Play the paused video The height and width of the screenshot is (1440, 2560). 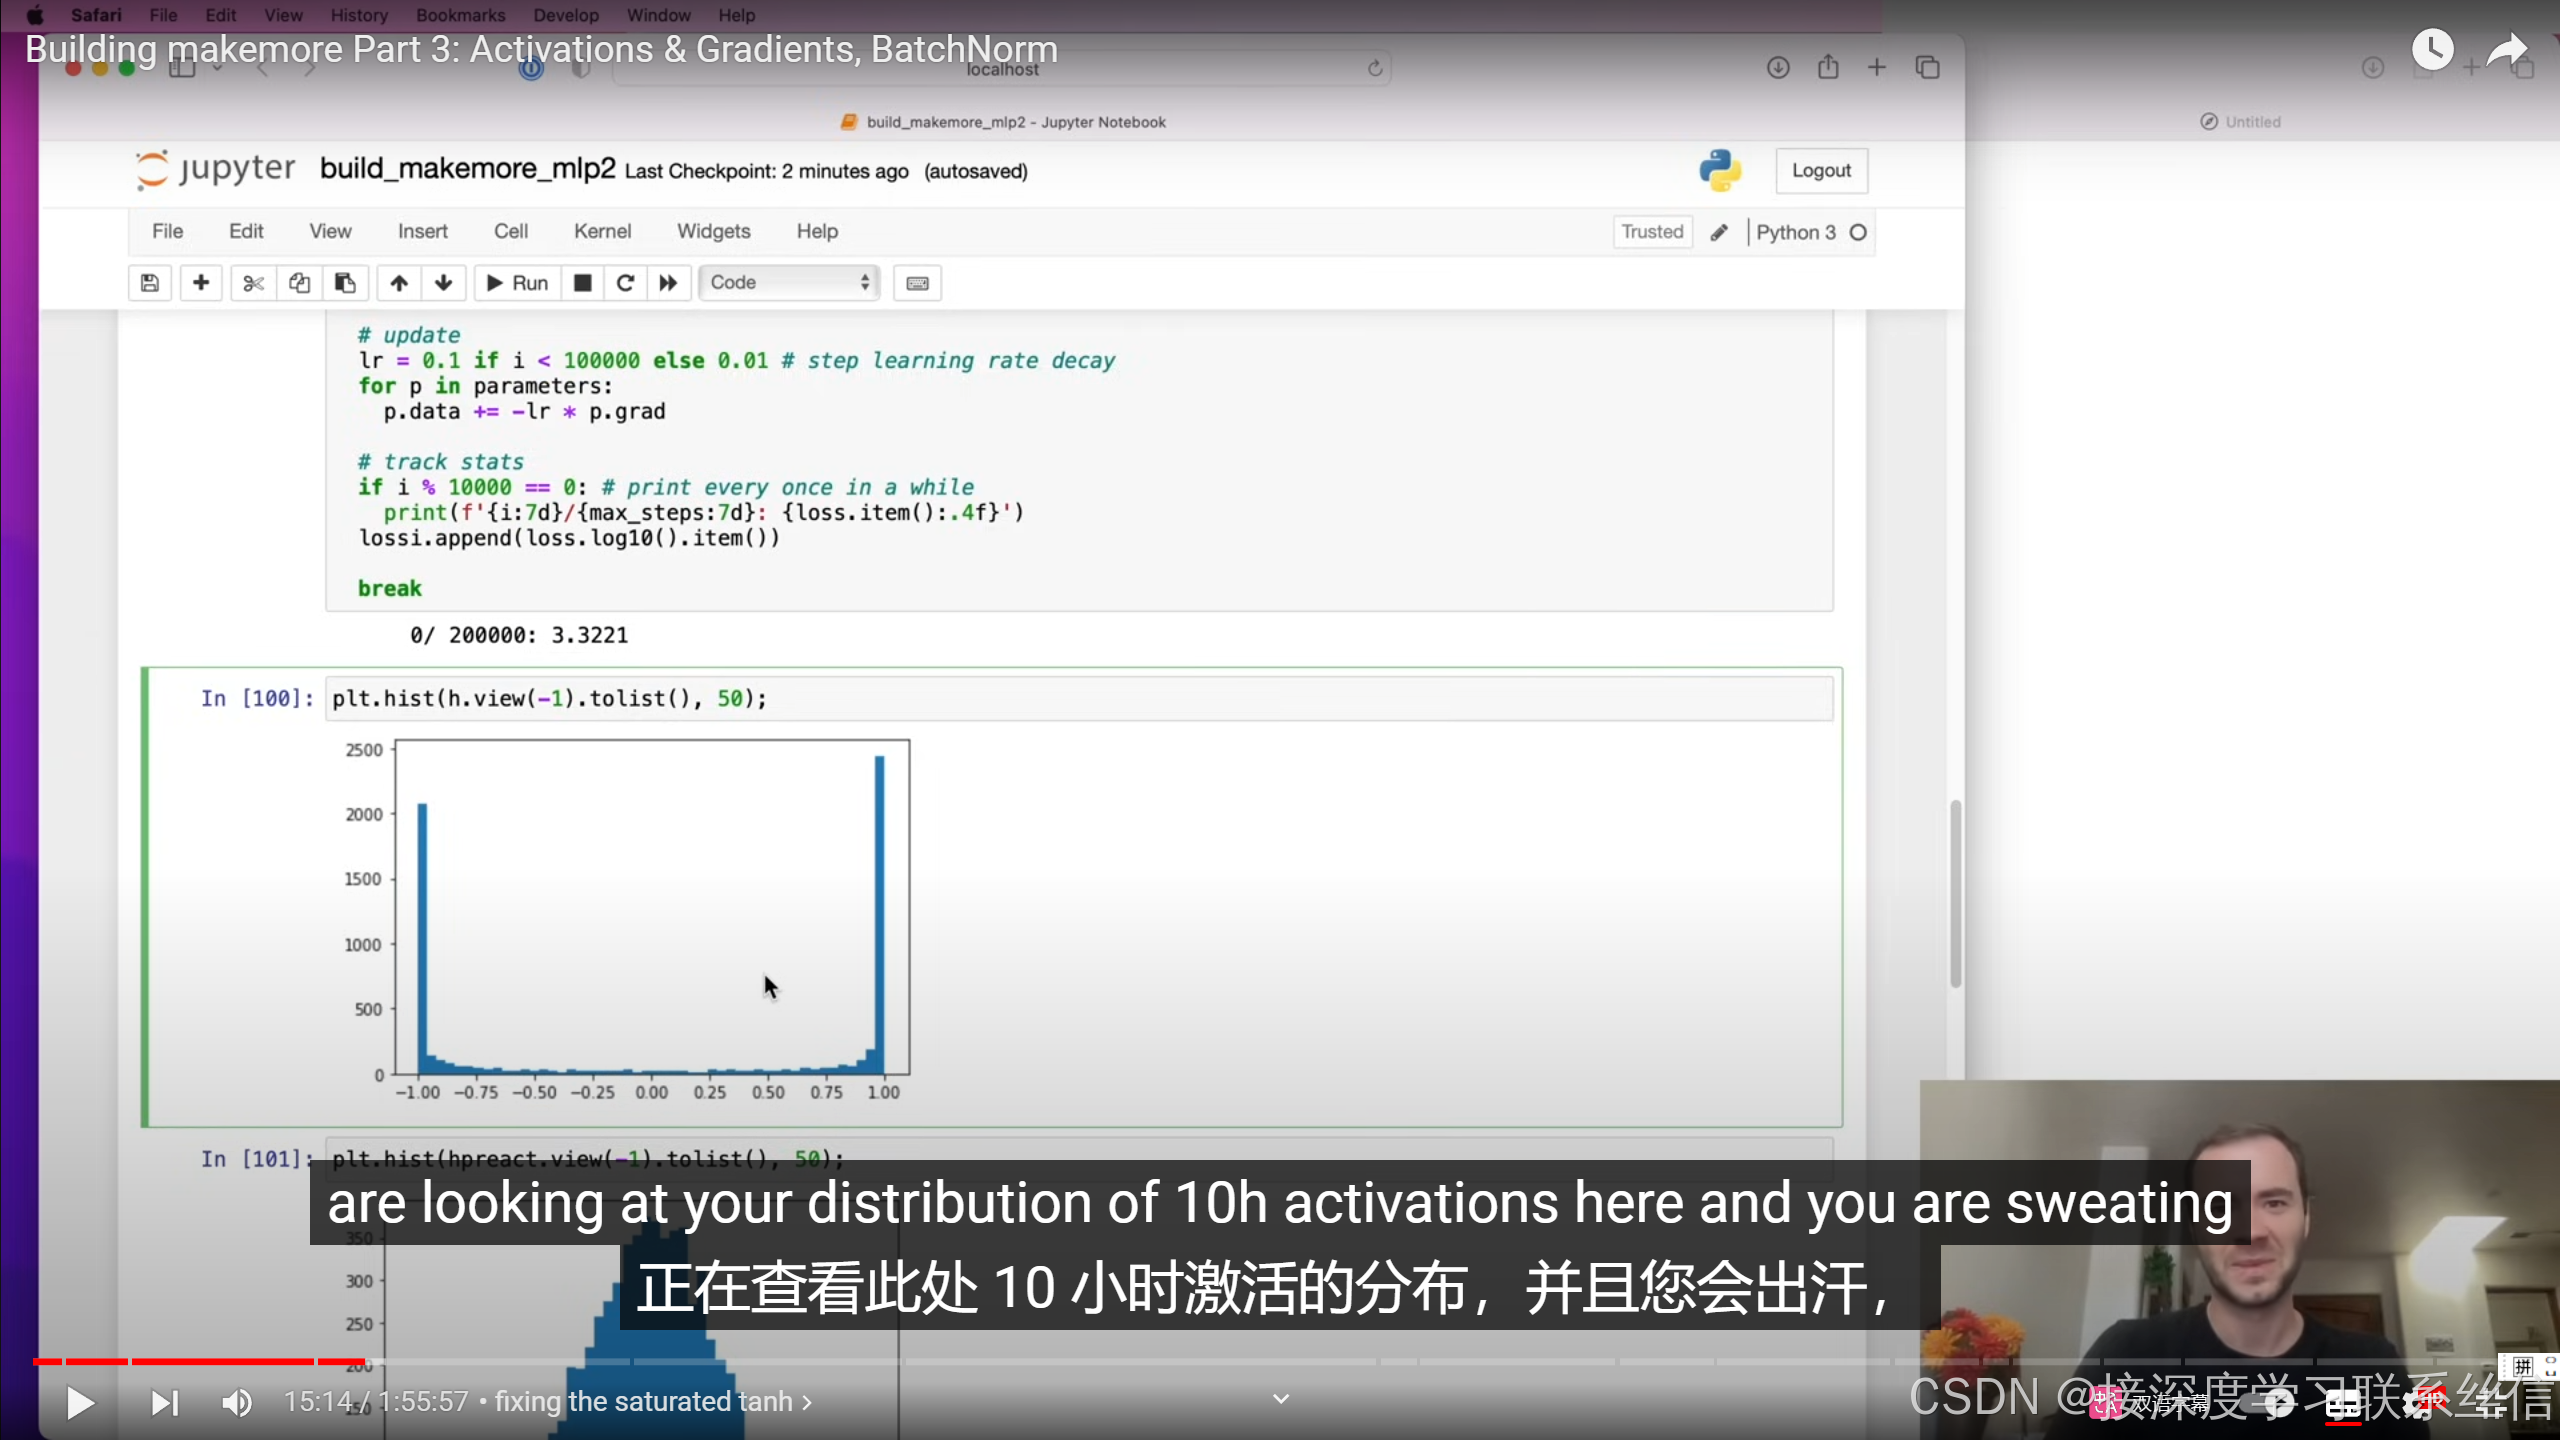(x=80, y=1402)
